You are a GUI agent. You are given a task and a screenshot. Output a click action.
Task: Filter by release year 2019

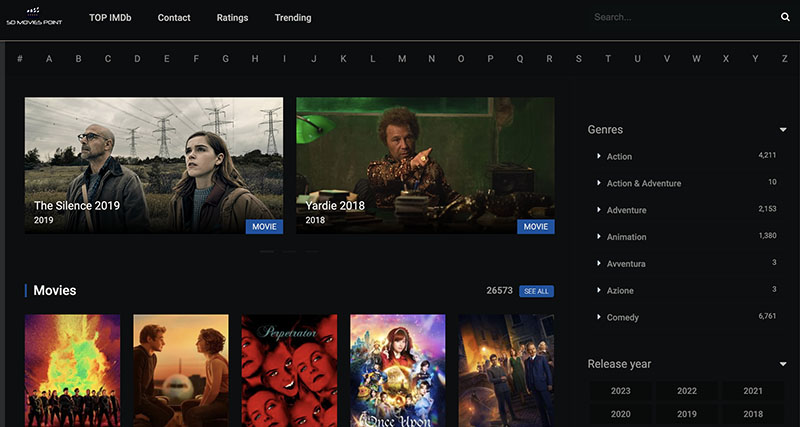[687, 414]
